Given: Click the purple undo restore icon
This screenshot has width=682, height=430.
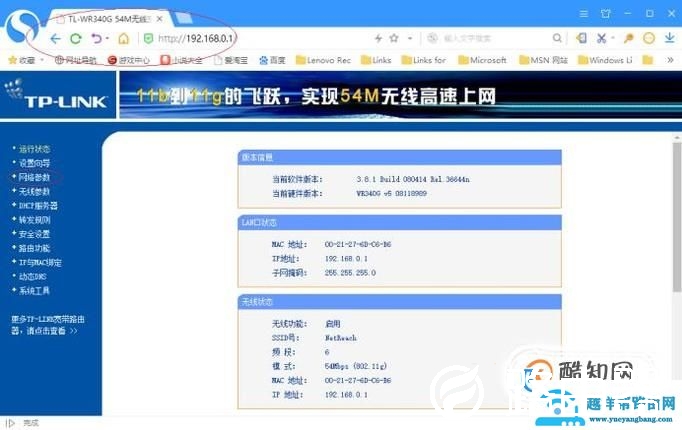Looking at the screenshot, I should point(96,39).
